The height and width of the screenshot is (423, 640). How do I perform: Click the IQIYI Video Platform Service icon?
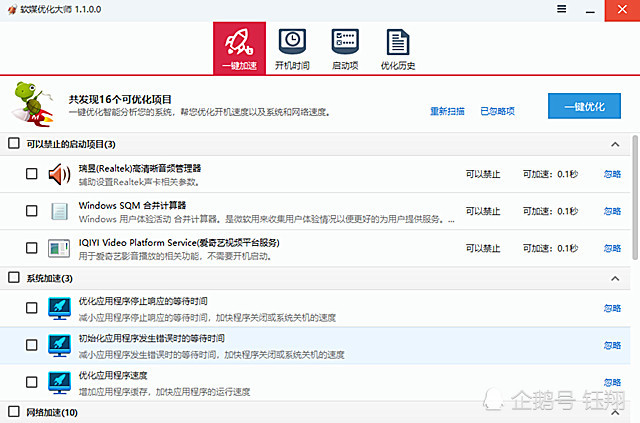[59, 248]
